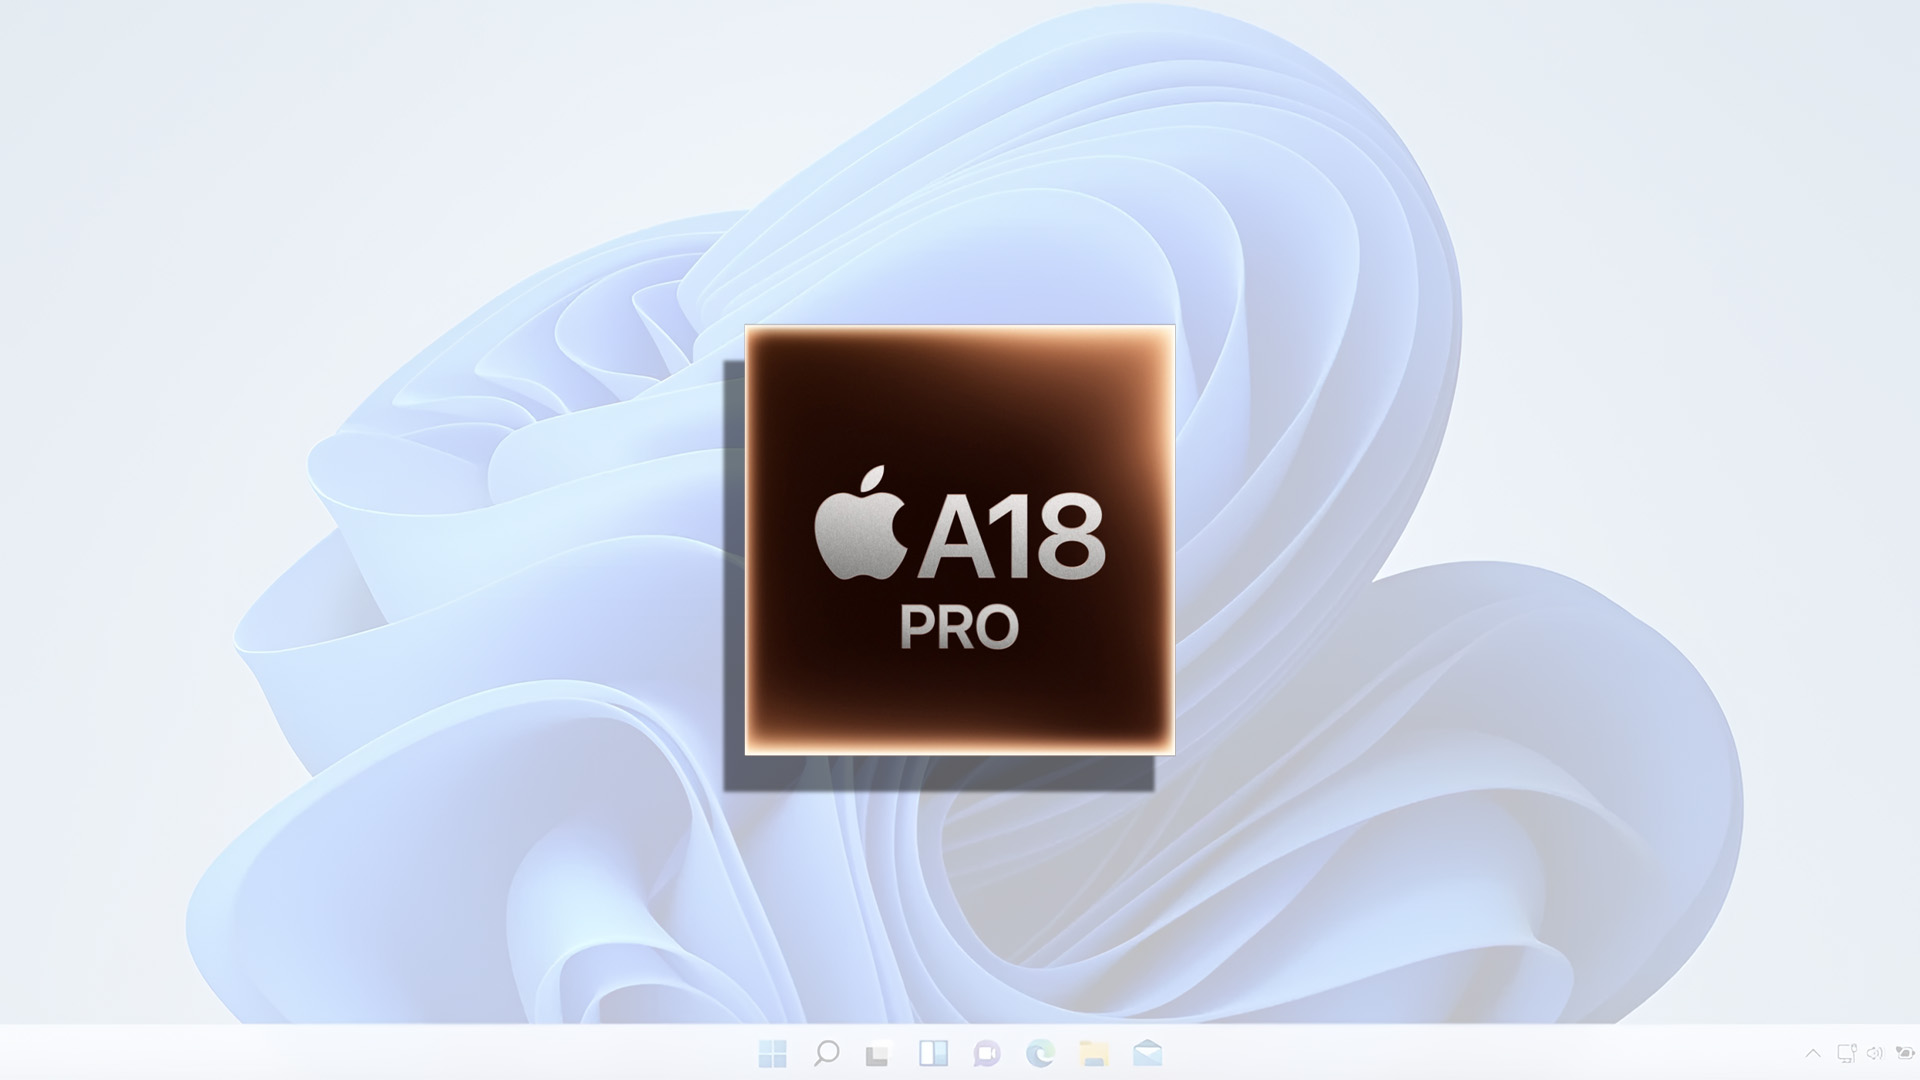Open File Explorer from the taskbar
Viewport: 1920px width, 1080px height.
click(1094, 1053)
